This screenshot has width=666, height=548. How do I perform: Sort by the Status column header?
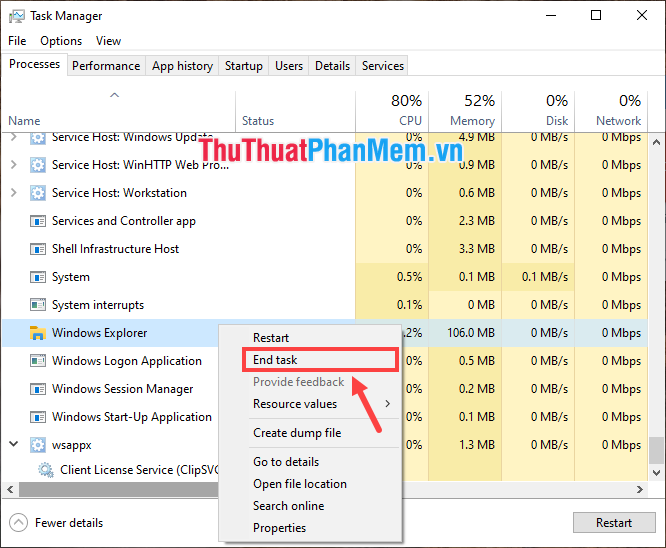pyautogui.click(x=295, y=111)
